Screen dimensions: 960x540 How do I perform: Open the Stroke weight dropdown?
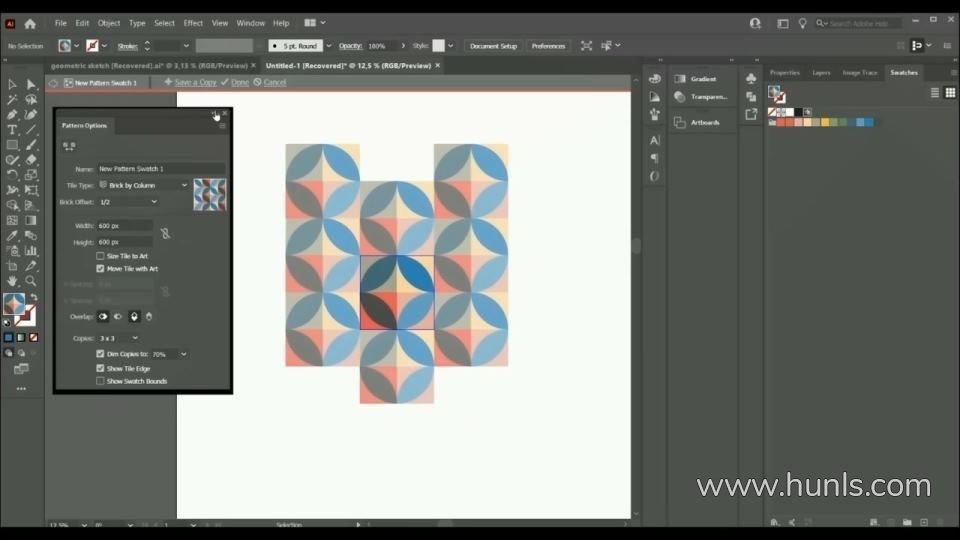(186, 46)
